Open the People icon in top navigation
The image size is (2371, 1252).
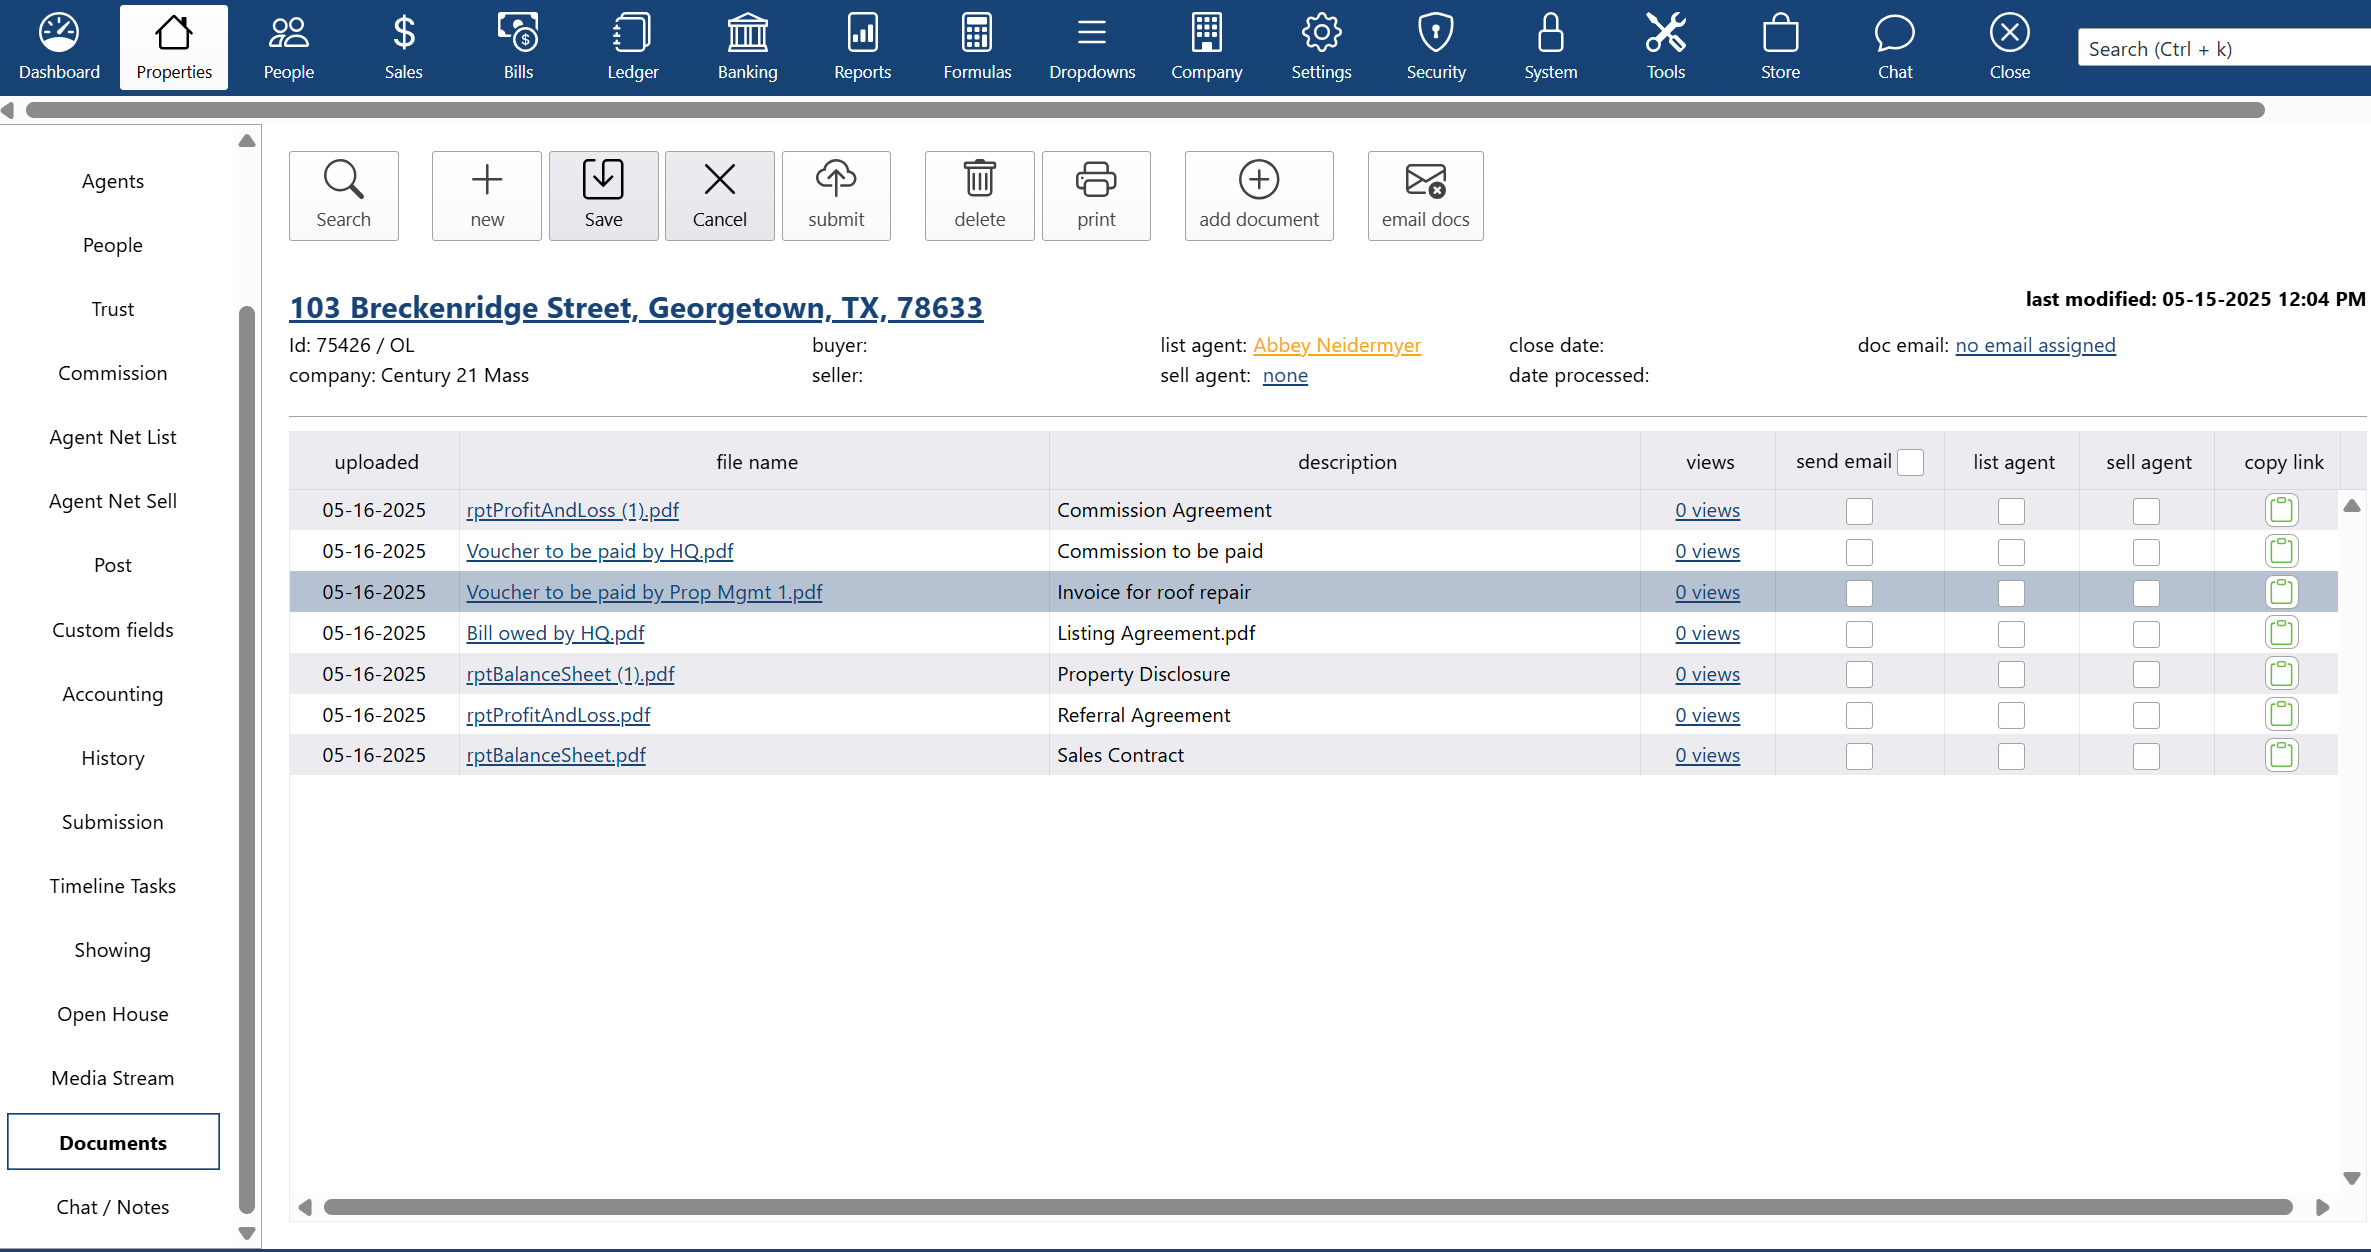tap(288, 47)
